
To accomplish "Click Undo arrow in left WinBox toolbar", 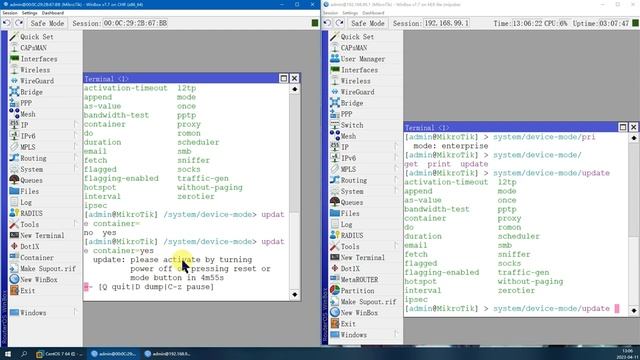I will point(7,23).
